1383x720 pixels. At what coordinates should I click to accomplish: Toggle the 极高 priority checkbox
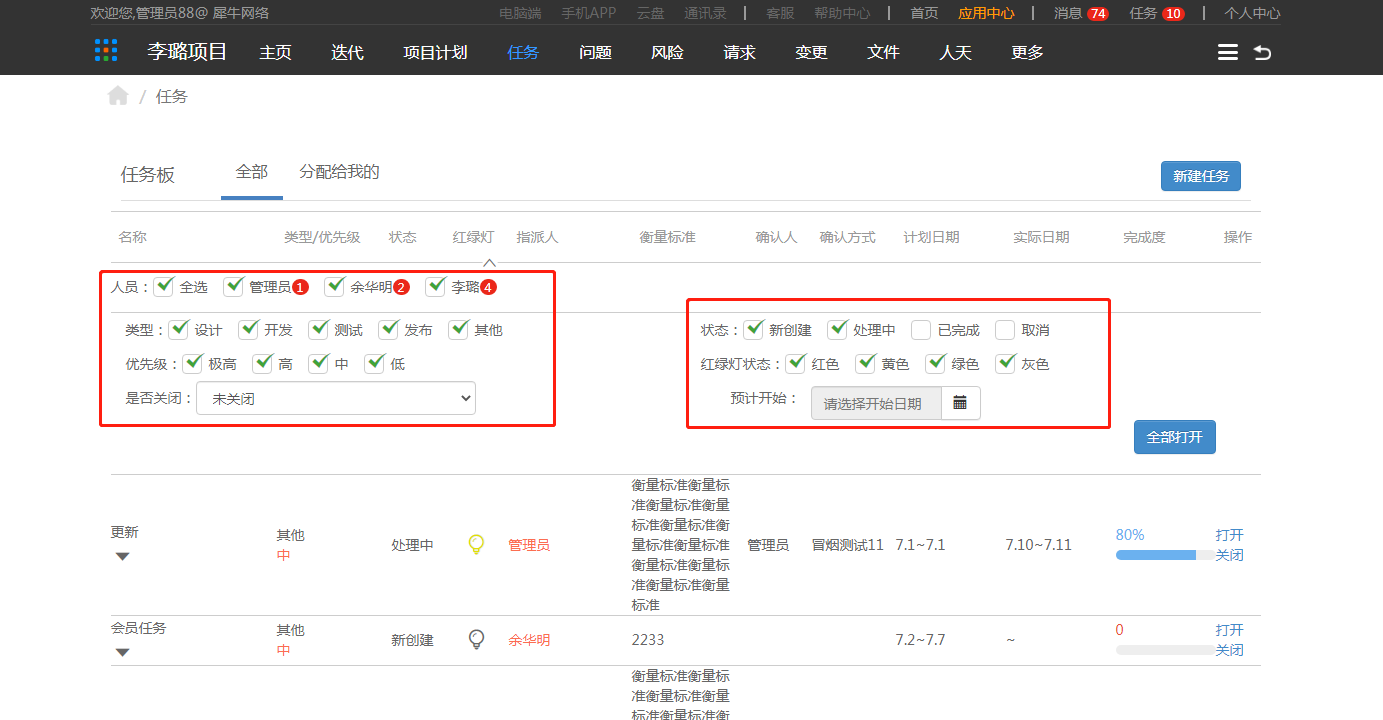(x=193, y=363)
